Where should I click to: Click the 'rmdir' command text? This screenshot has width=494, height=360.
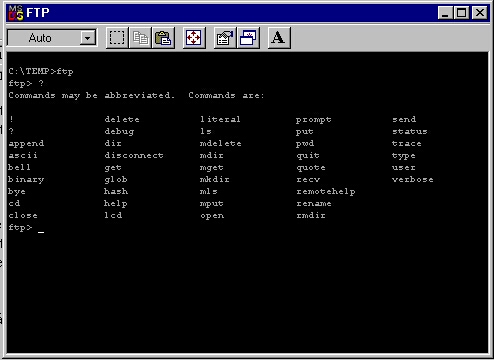(x=311, y=215)
